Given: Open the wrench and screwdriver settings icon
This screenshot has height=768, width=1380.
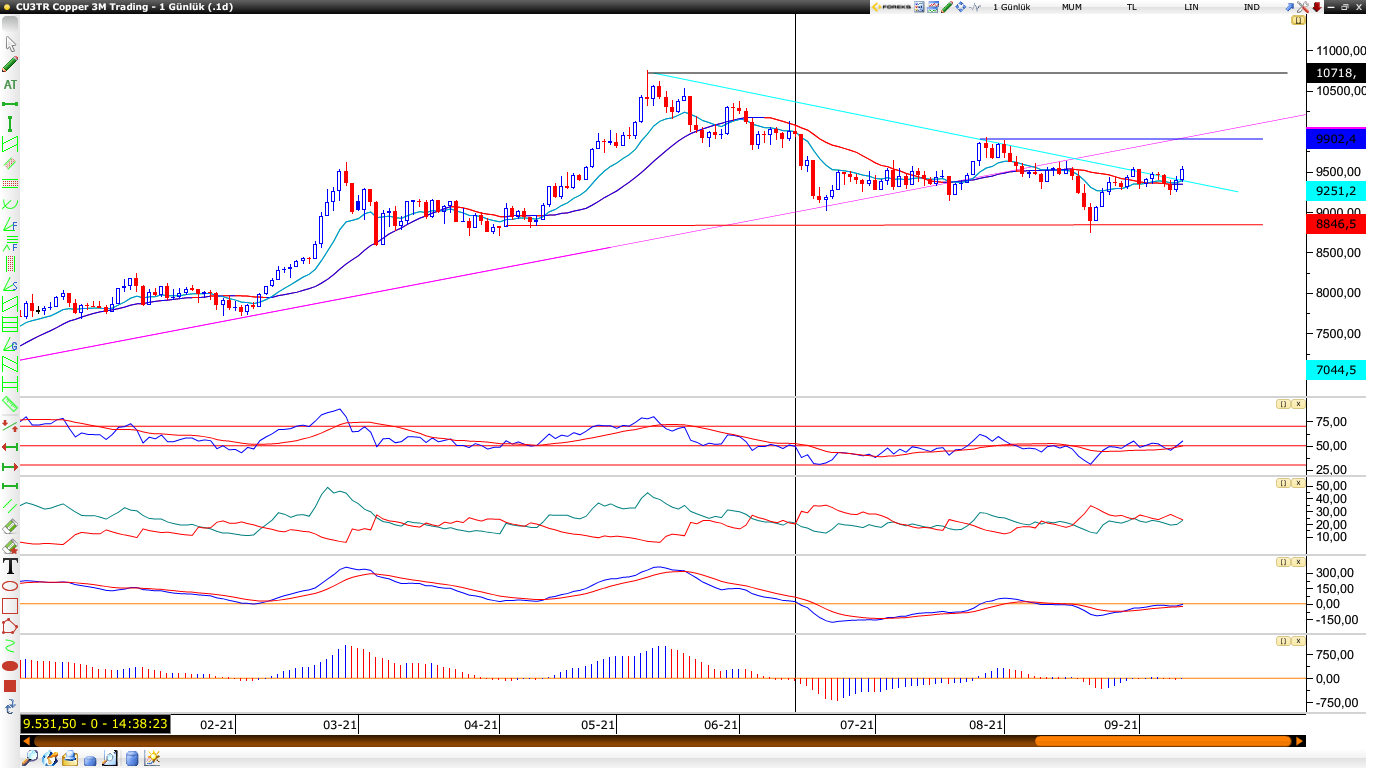Looking at the screenshot, I should [x=1303, y=7].
